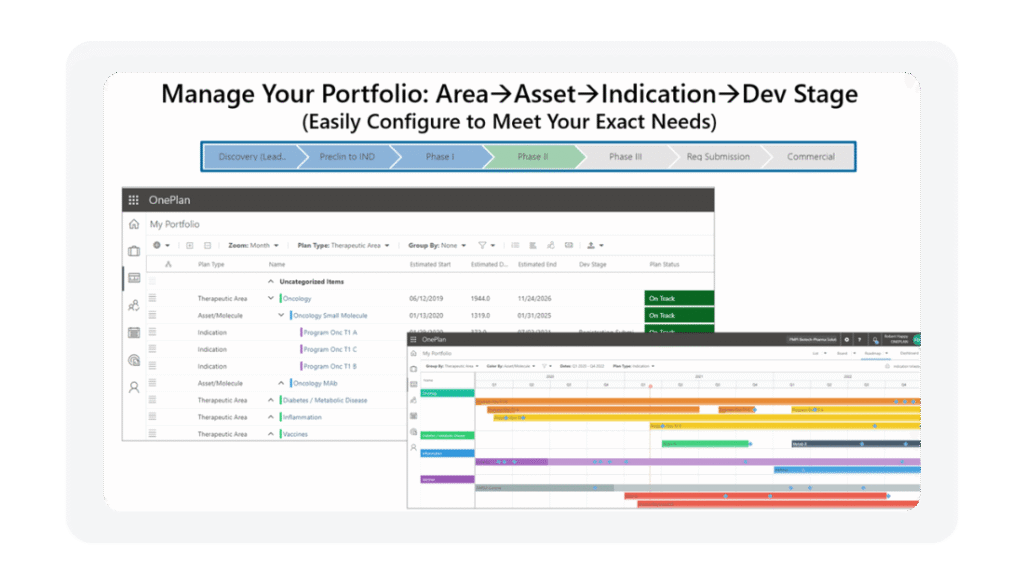Select the Discovery stage chevron
Viewport: 1024px width, 584px height.
click(252, 157)
